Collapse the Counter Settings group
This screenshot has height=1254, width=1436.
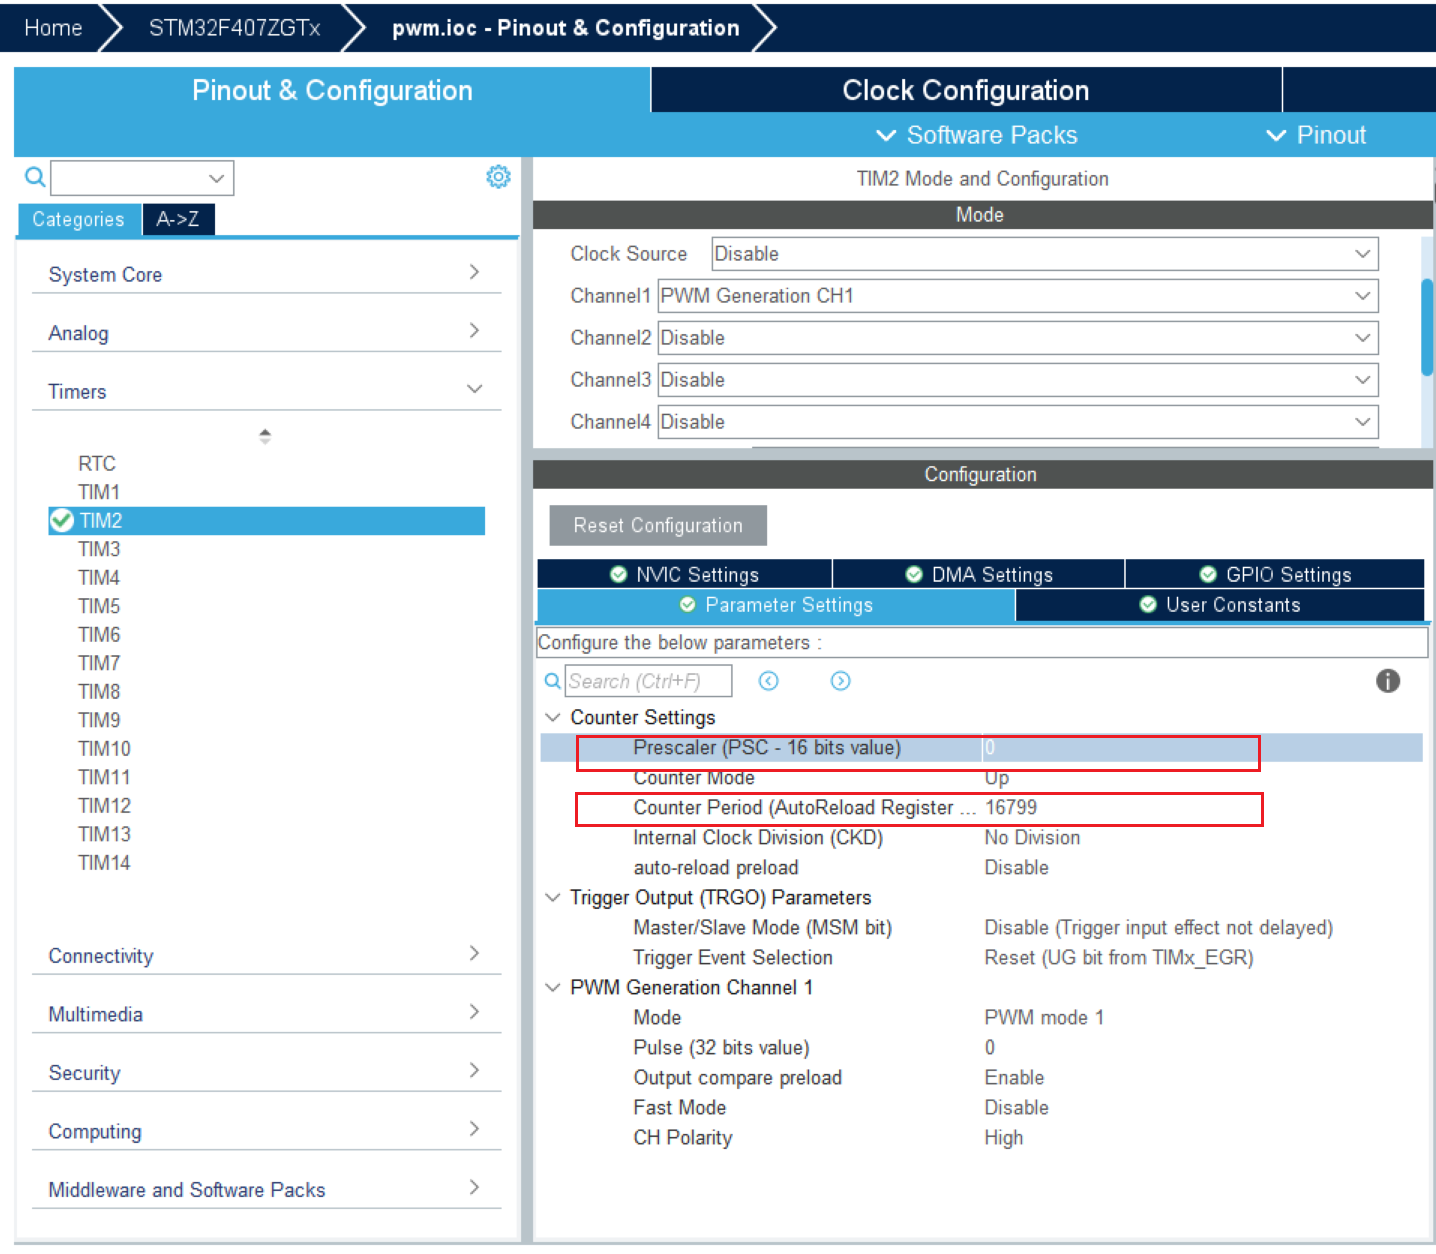[x=552, y=717]
